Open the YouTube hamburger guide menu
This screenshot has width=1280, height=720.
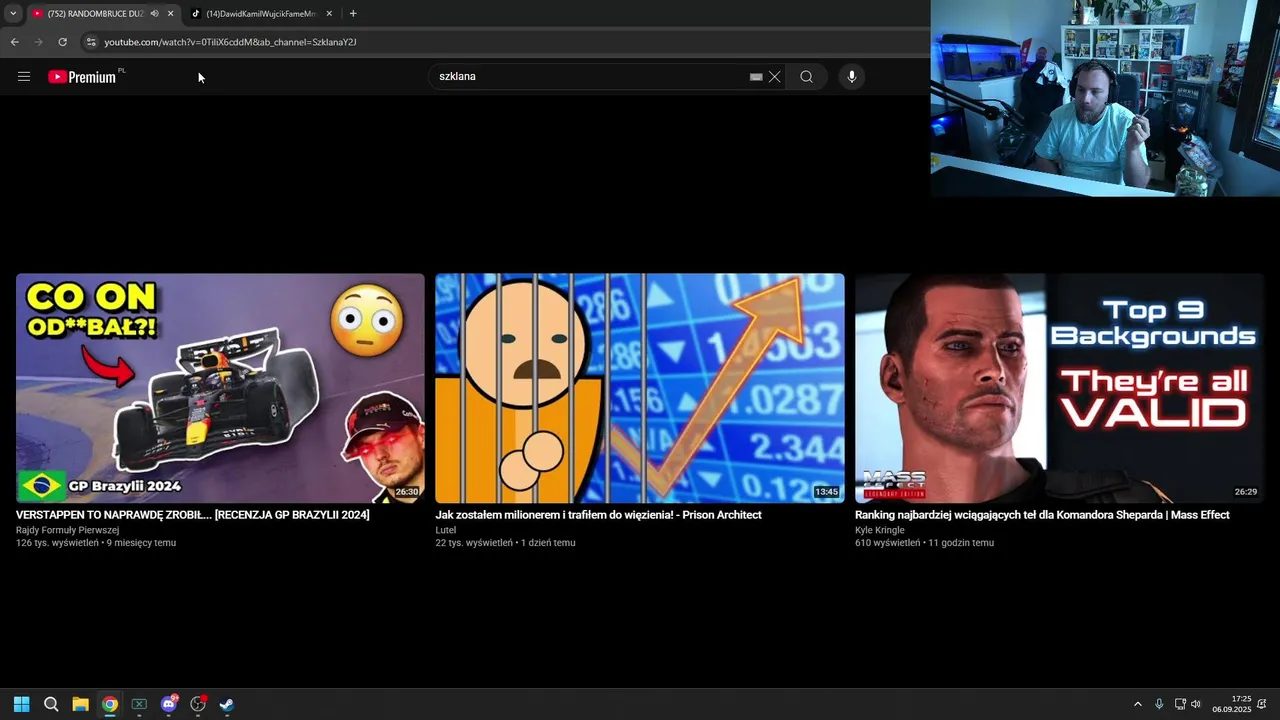[x=24, y=77]
